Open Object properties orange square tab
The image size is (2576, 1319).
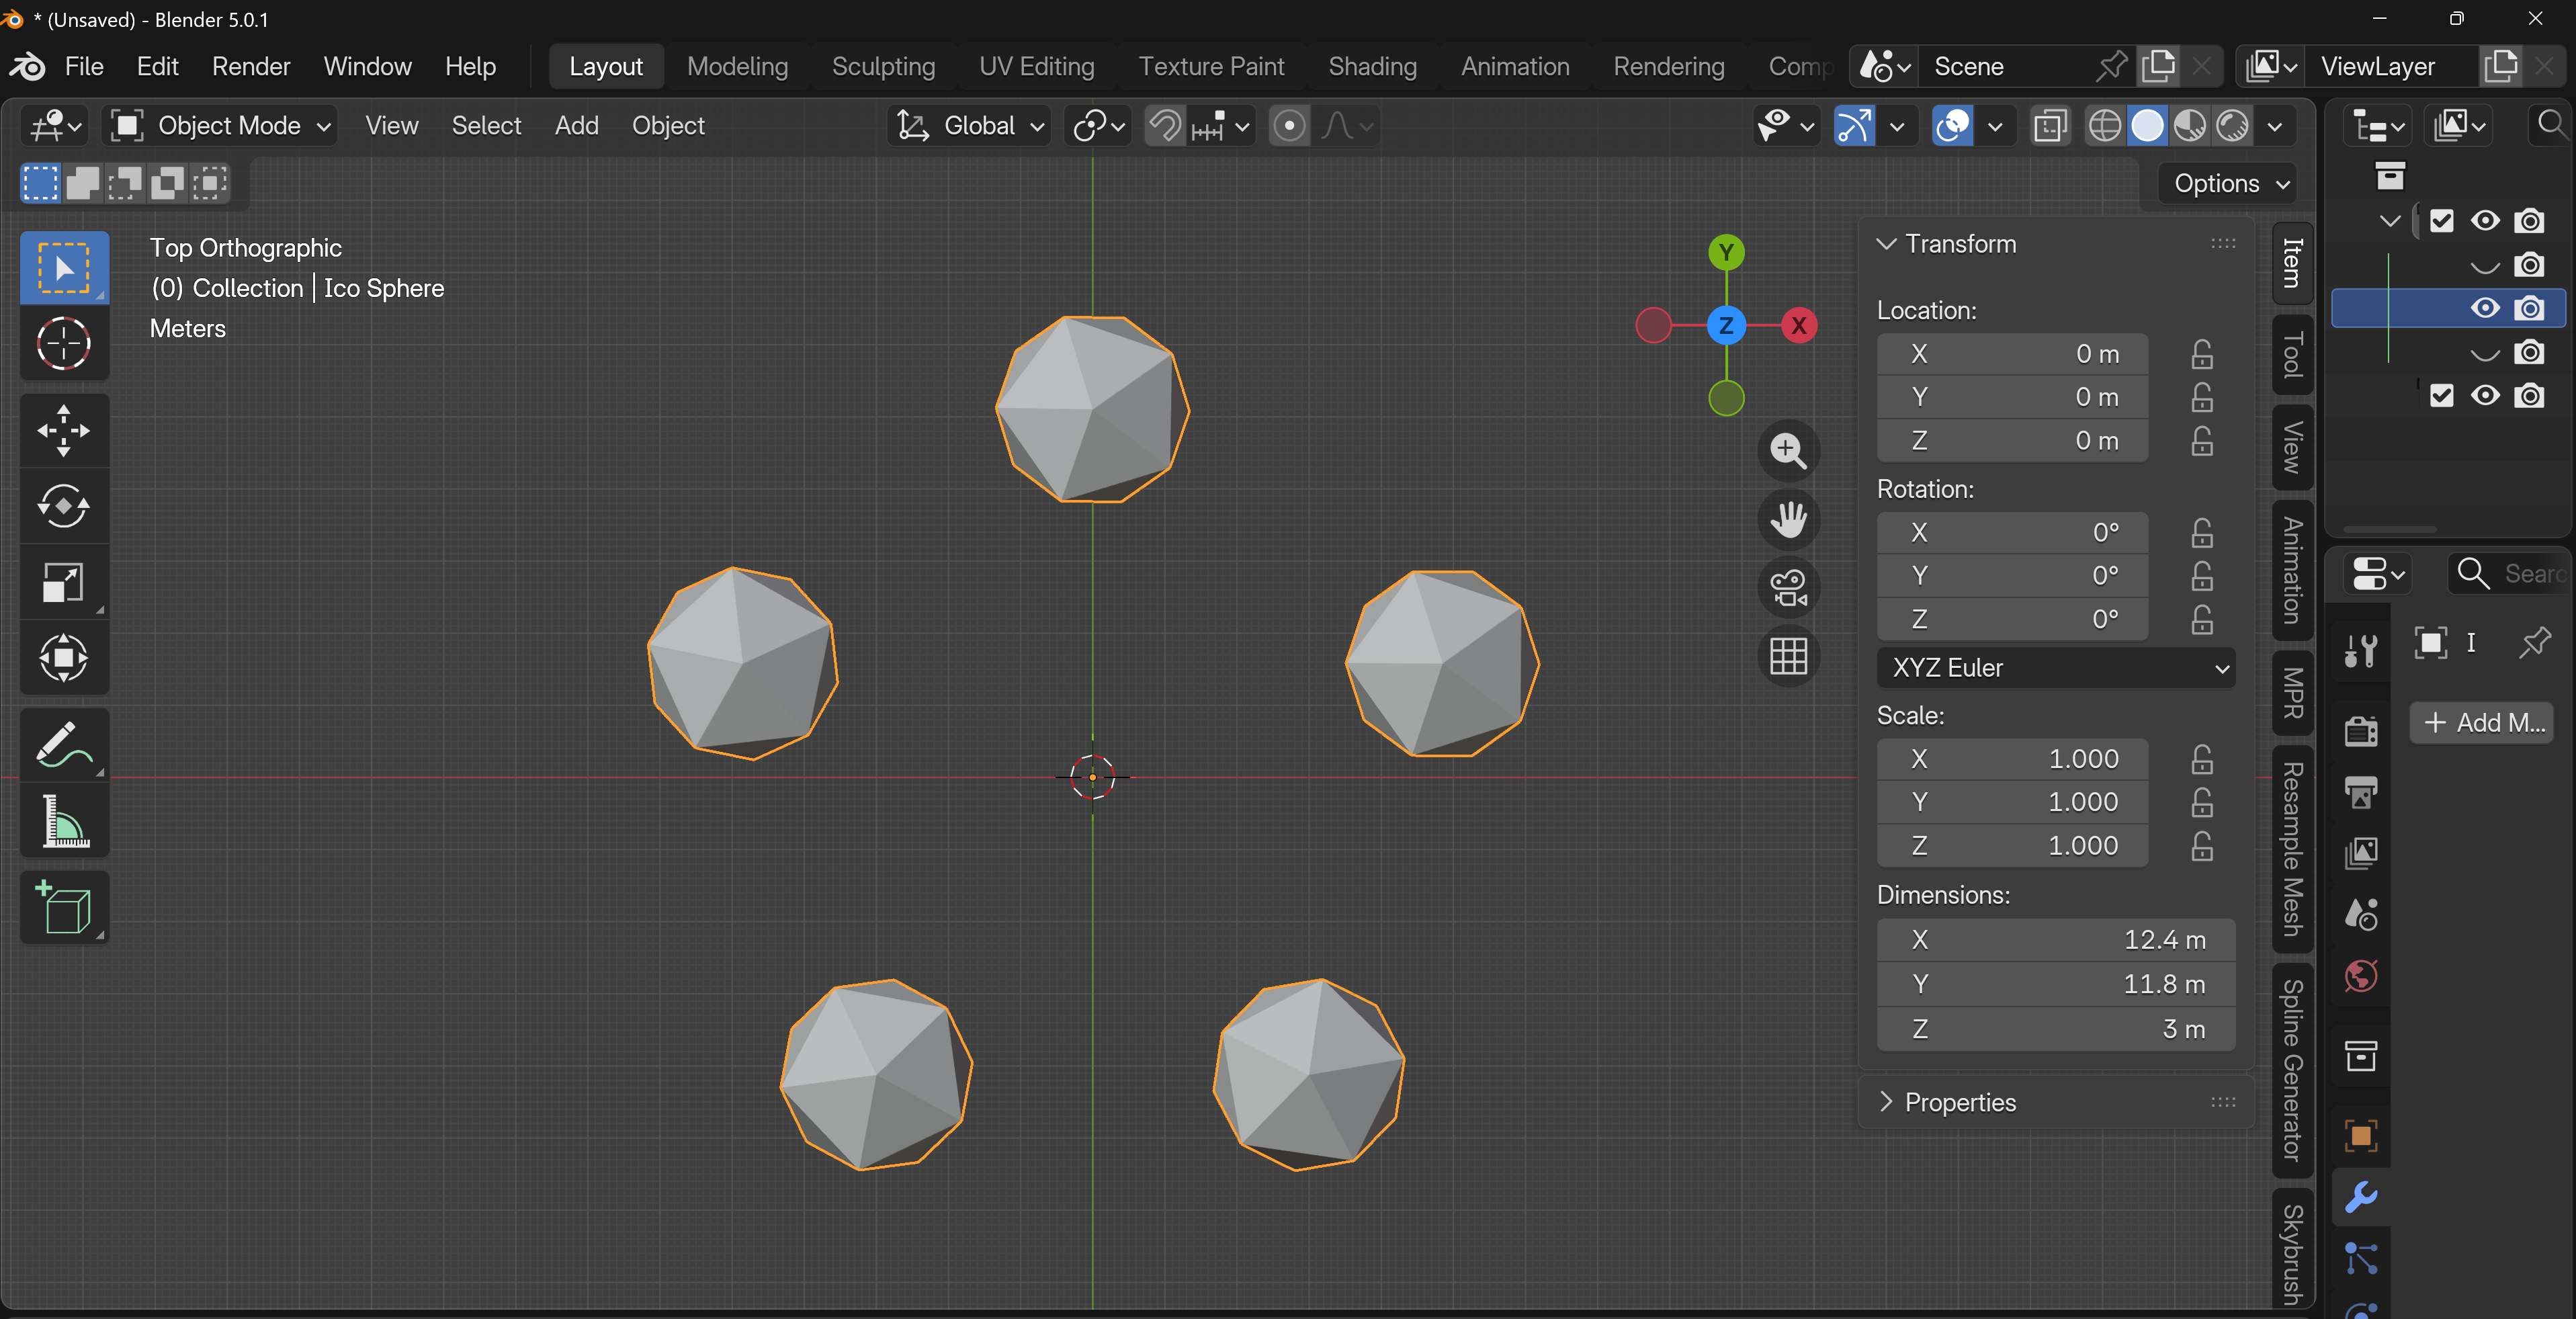(x=2361, y=1136)
